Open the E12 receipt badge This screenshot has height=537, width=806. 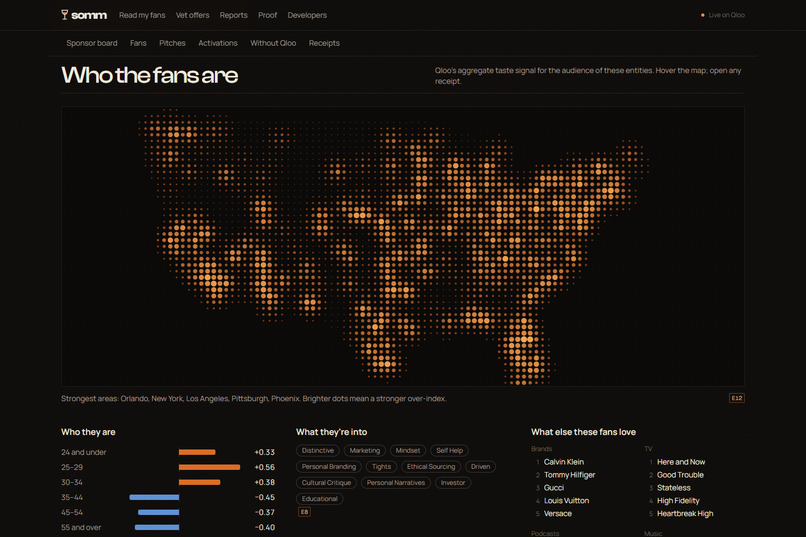click(x=737, y=398)
